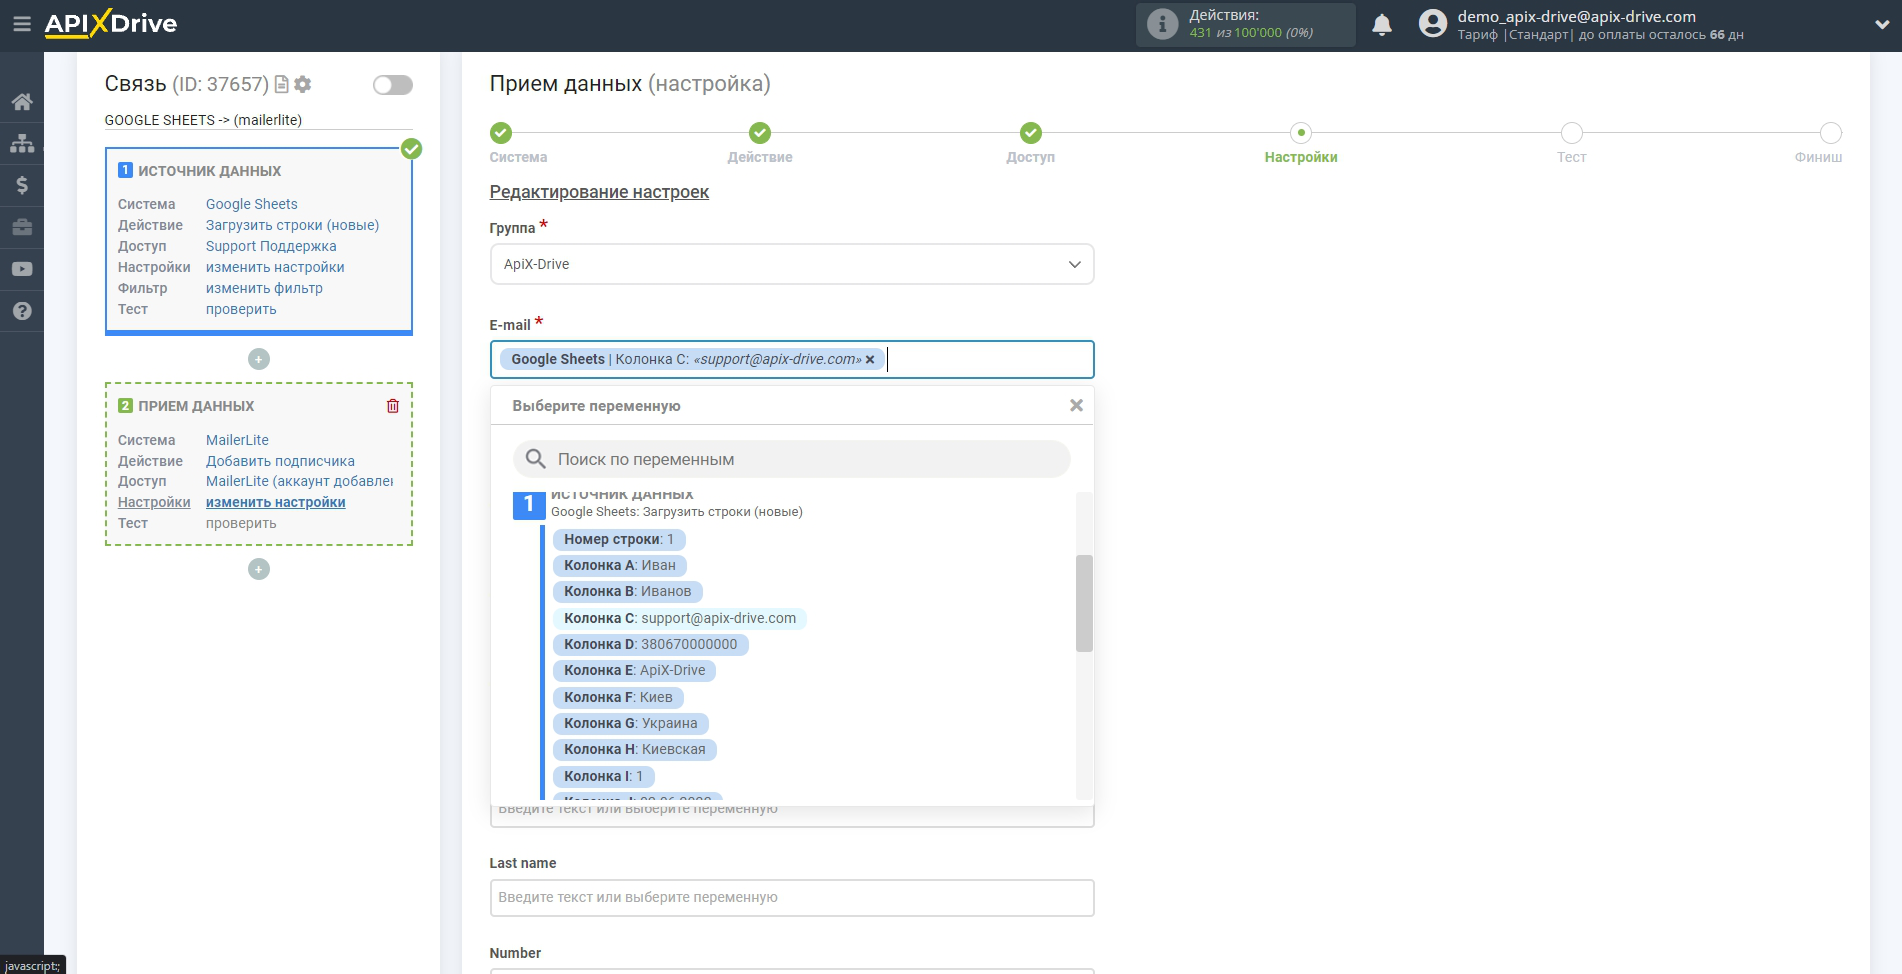The image size is (1902, 974).
Task: Click the ApiX-Drive logo
Action: (x=111, y=24)
